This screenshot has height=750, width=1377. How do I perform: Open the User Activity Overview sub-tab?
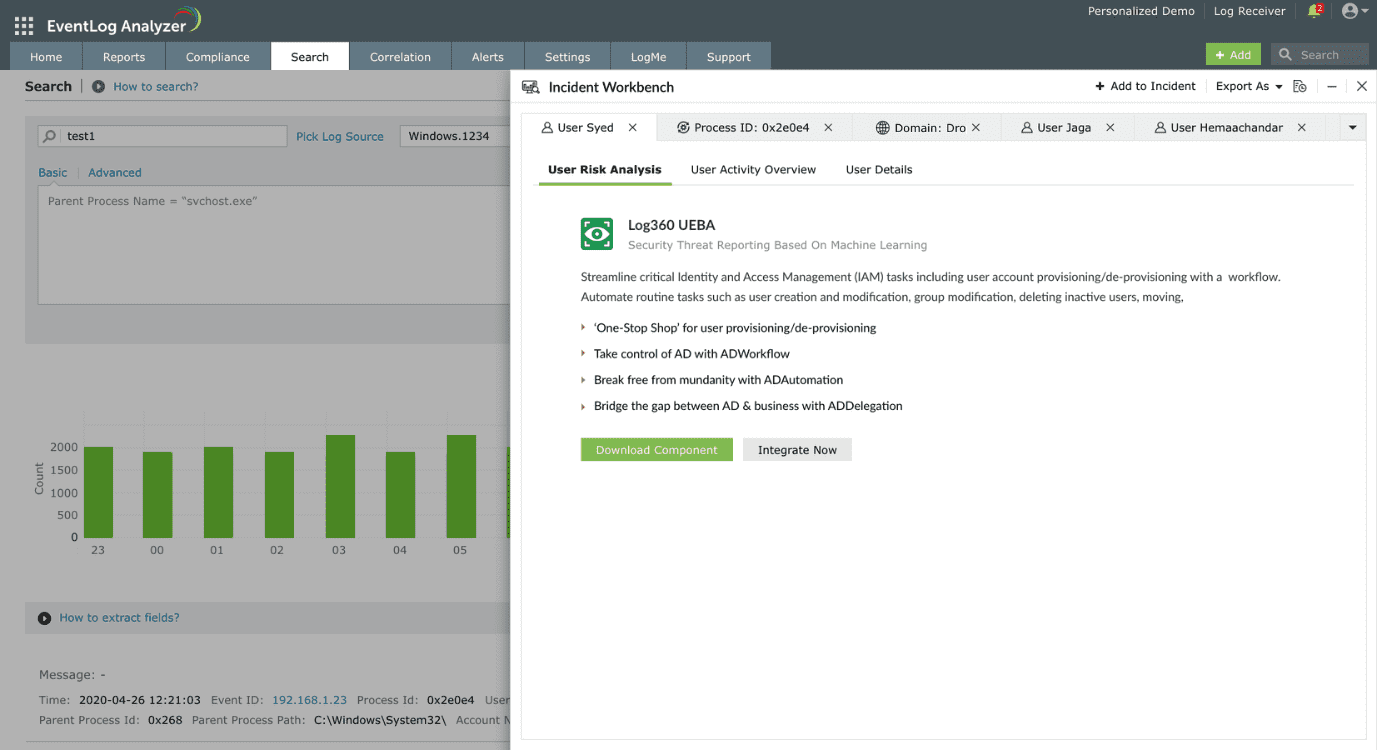tap(753, 170)
